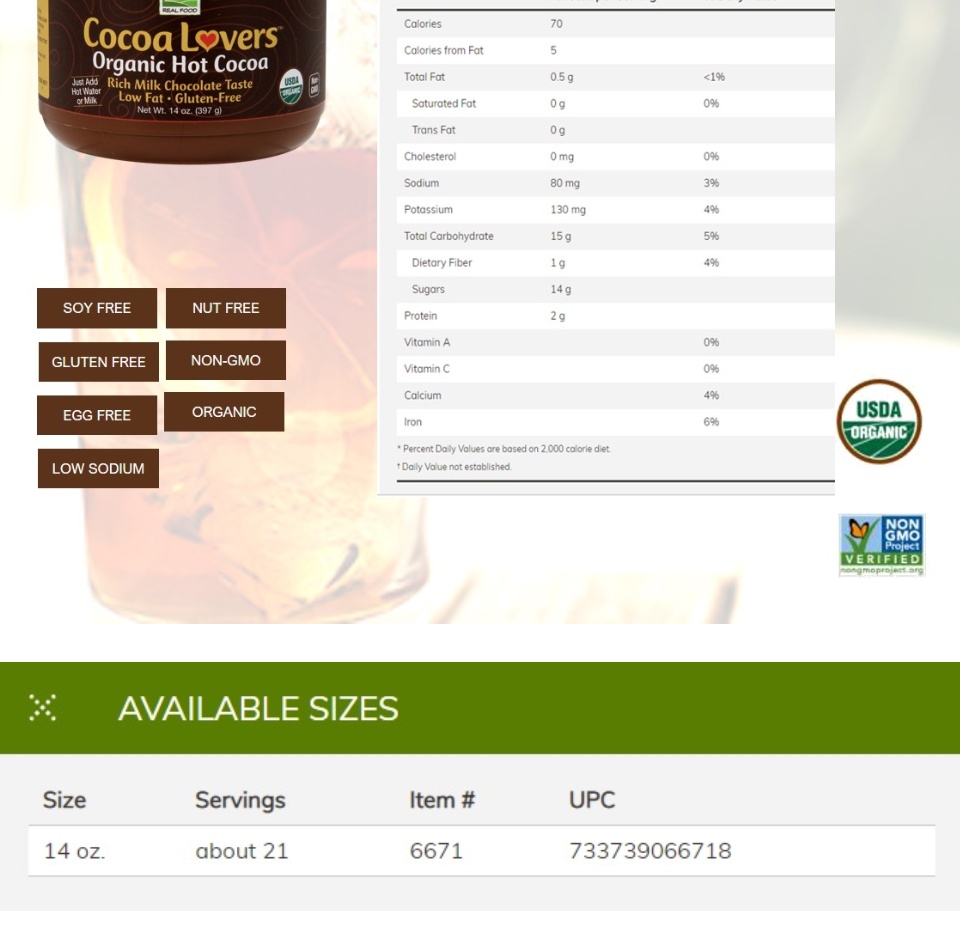The image size is (960, 944).
Task: Click the SOY FREE badge
Action: (97, 308)
